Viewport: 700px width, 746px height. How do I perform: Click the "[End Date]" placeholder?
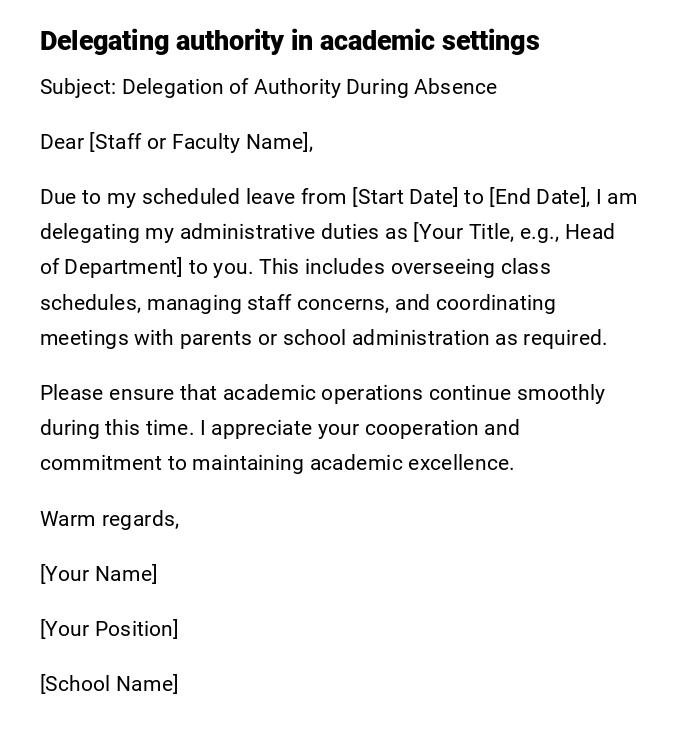[538, 197]
